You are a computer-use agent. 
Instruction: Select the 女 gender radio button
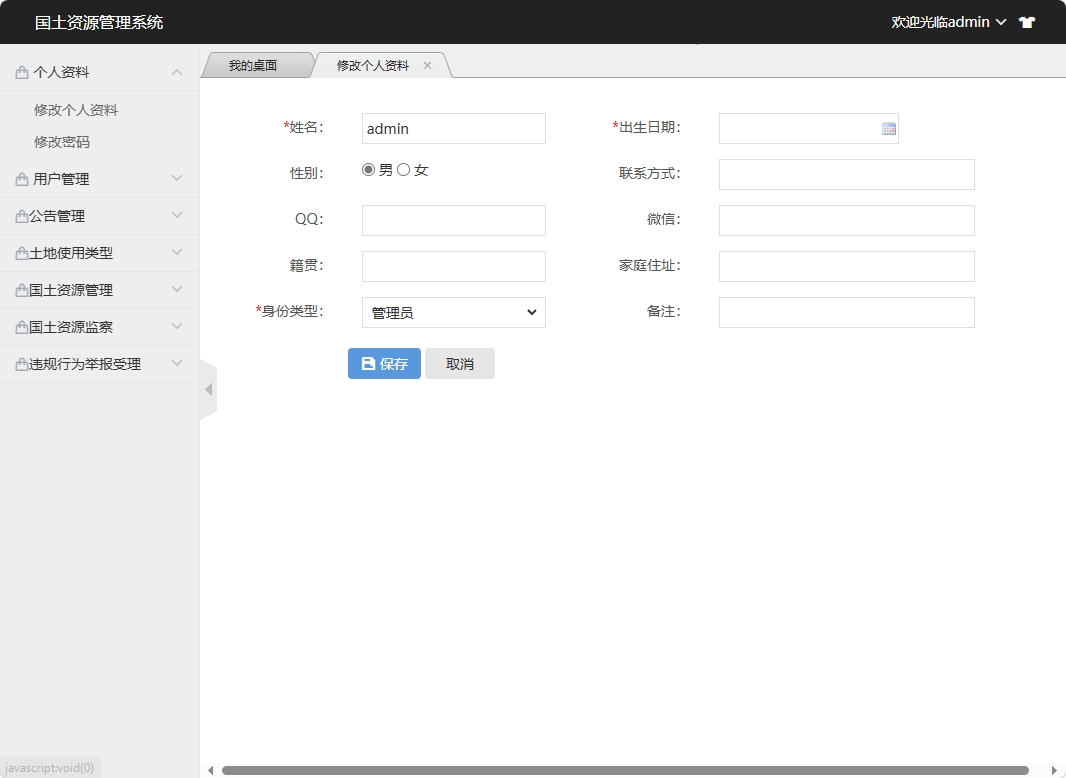tap(404, 170)
